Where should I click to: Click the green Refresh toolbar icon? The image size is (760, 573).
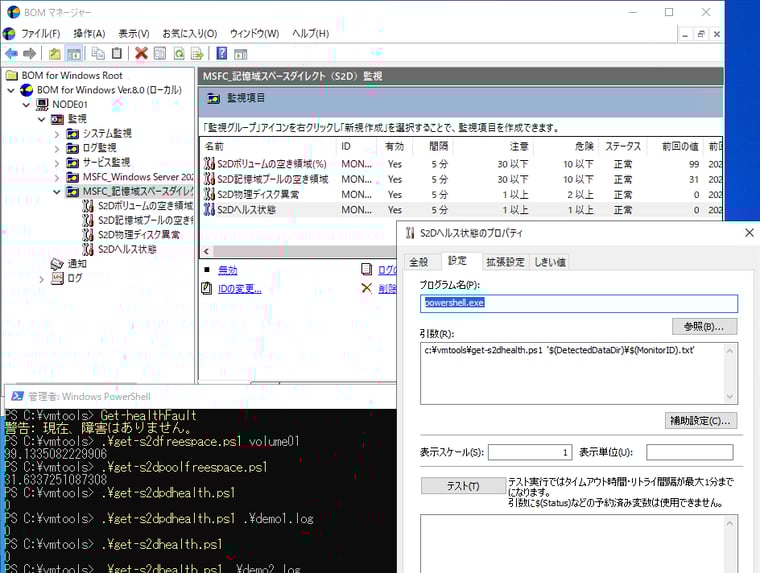pyautogui.click(x=179, y=53)
